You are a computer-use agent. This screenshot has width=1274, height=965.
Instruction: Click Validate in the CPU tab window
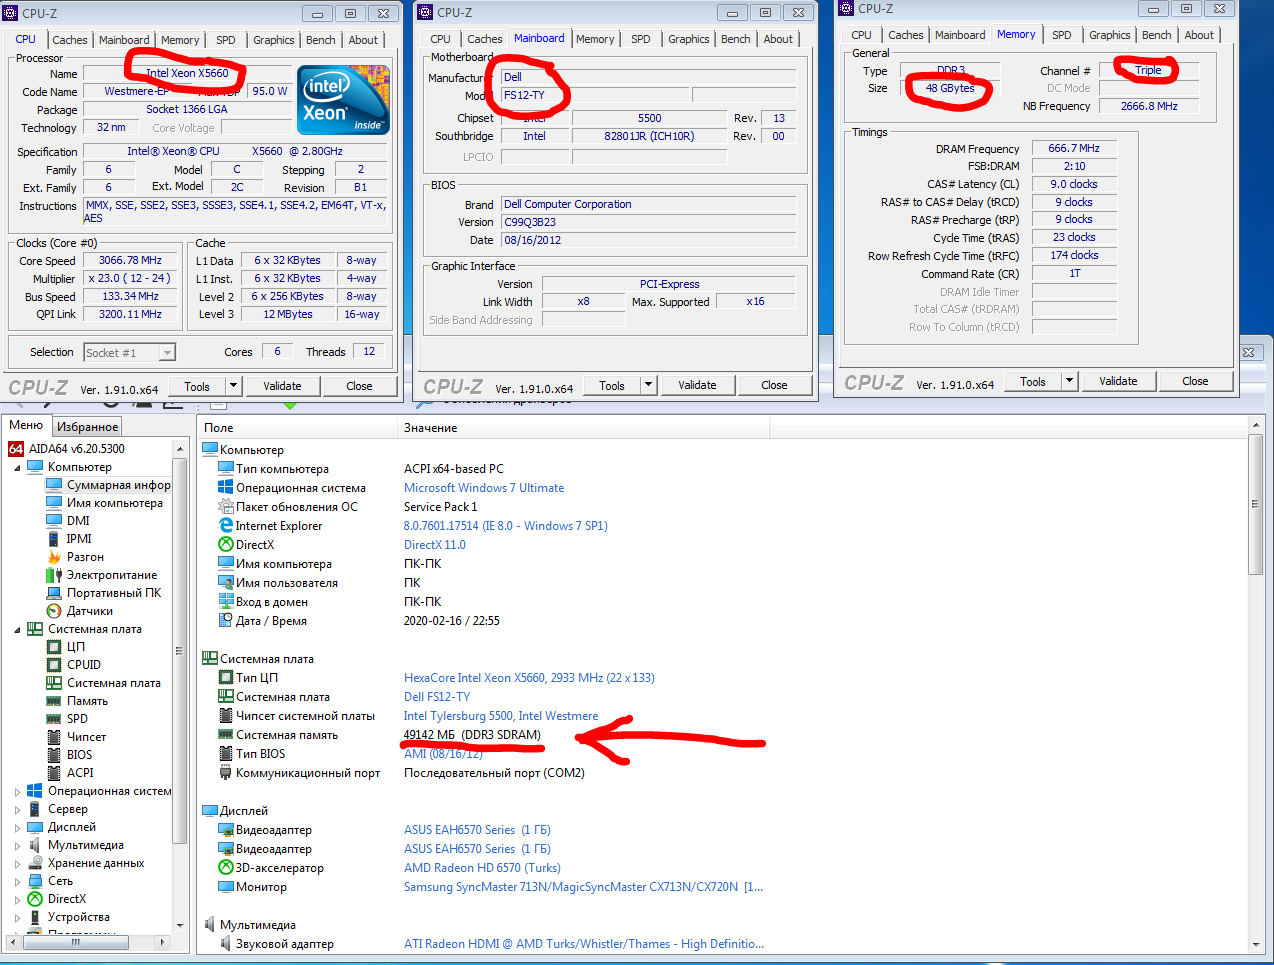point(282,386)
